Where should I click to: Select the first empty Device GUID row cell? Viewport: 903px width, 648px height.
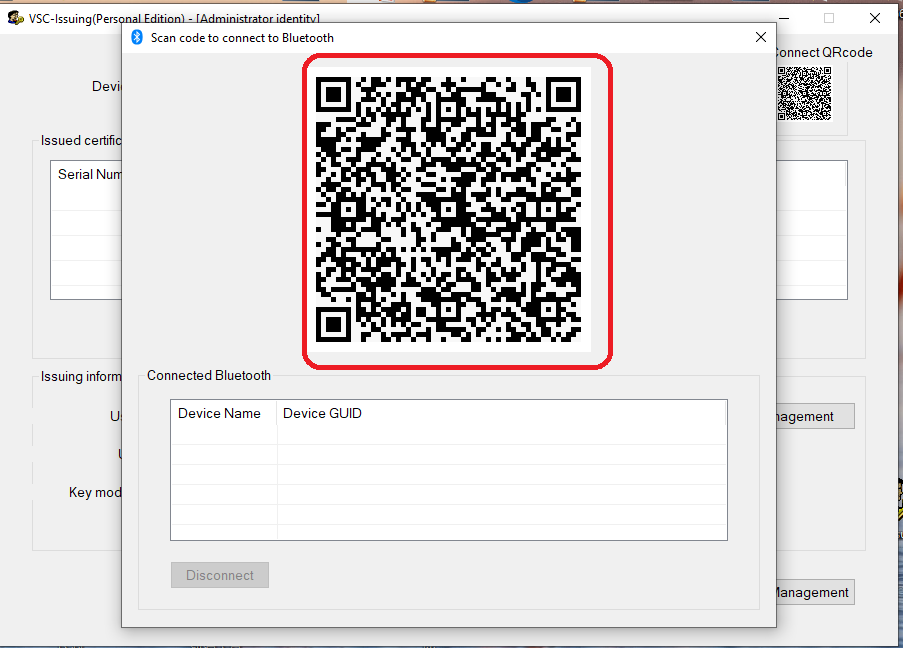pos(500,435)
